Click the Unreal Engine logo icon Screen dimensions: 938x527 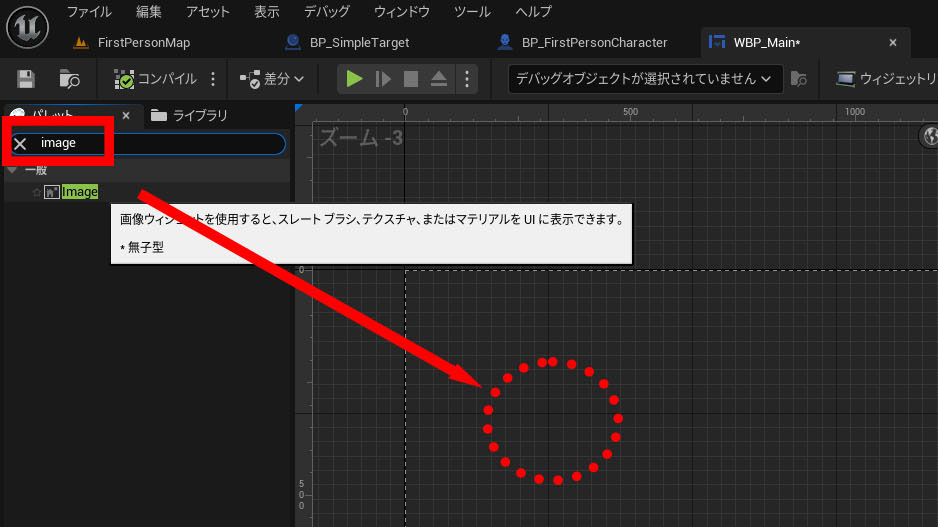[x=27, y=26]
